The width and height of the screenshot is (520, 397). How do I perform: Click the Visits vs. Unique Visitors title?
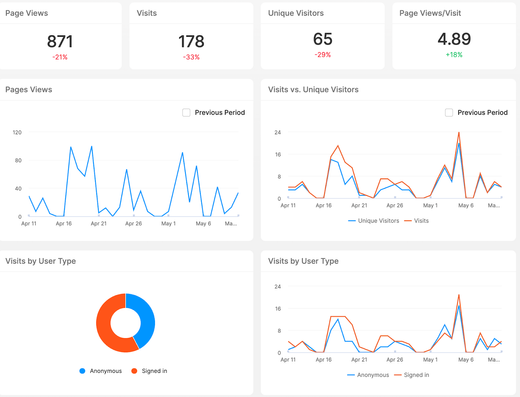pos(313,90)
